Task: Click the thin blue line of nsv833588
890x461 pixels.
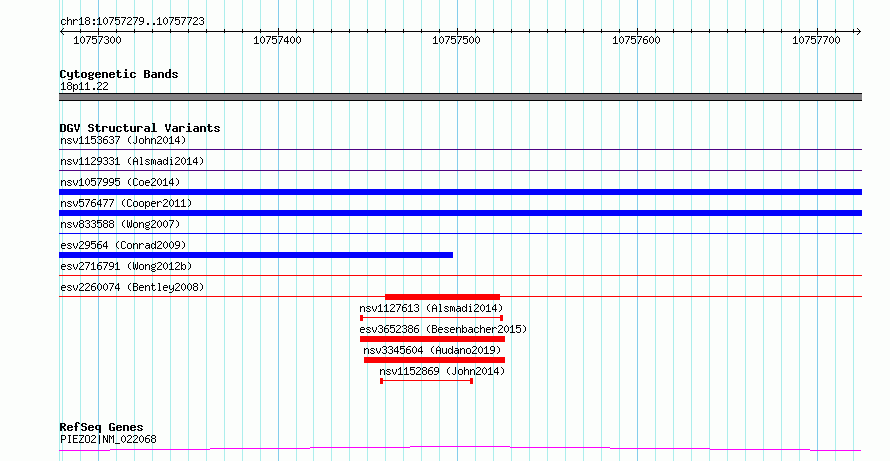Action: (460, 233)
